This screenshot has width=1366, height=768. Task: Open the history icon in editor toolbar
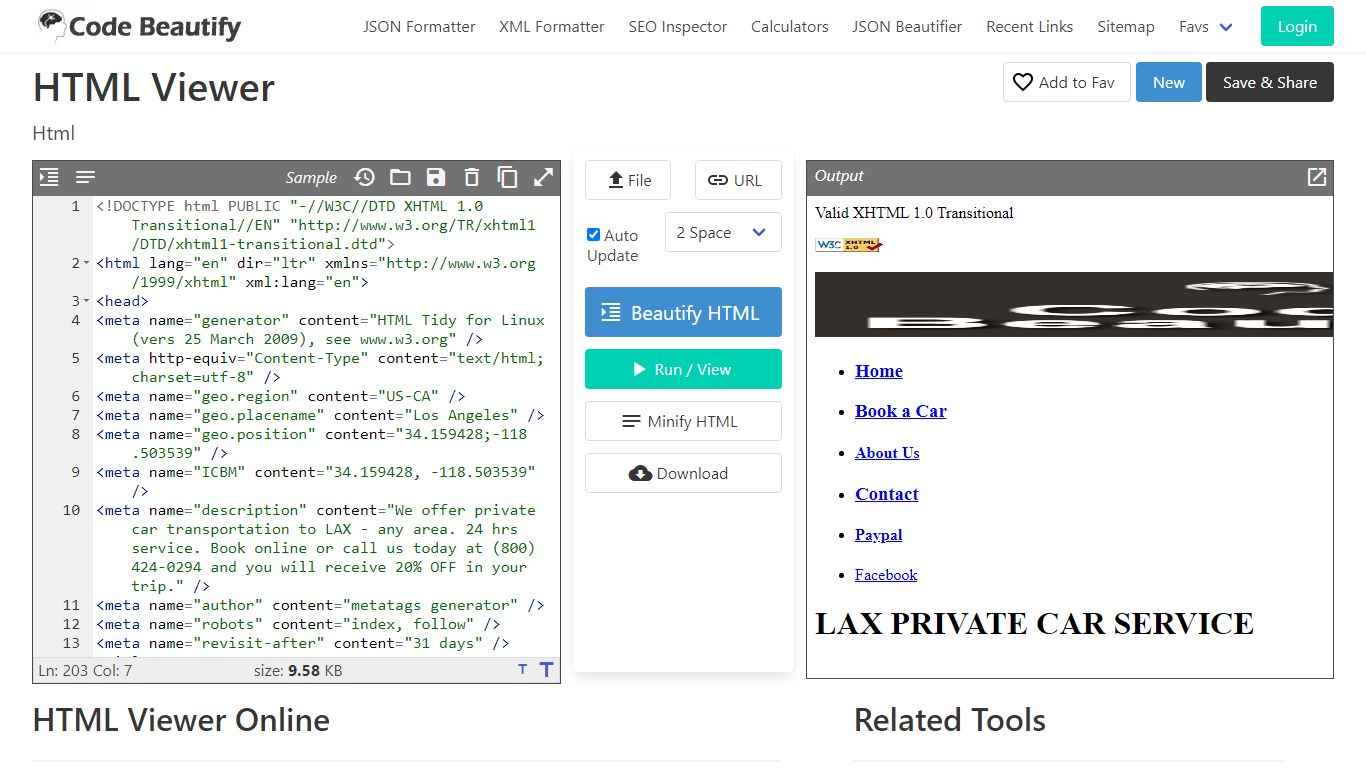point(365,177)
